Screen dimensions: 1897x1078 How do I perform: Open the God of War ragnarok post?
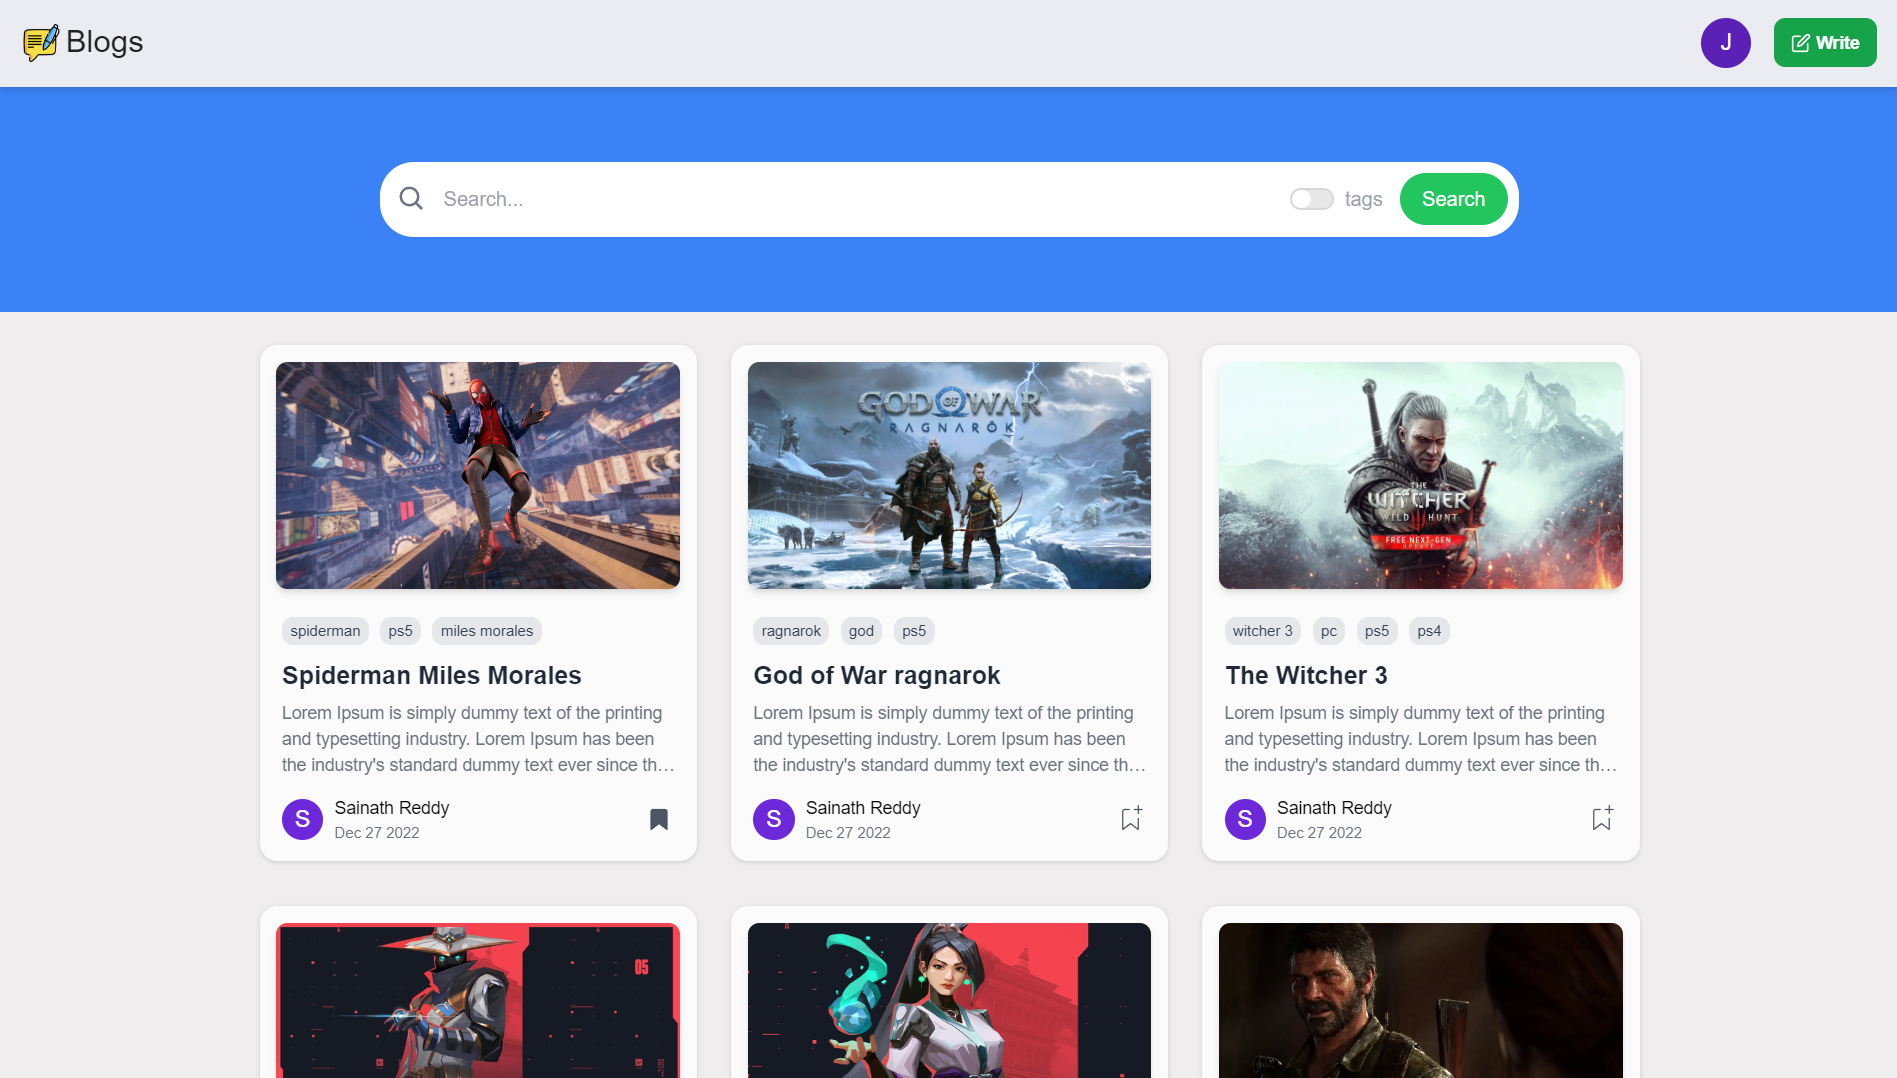tap(877, 675)
